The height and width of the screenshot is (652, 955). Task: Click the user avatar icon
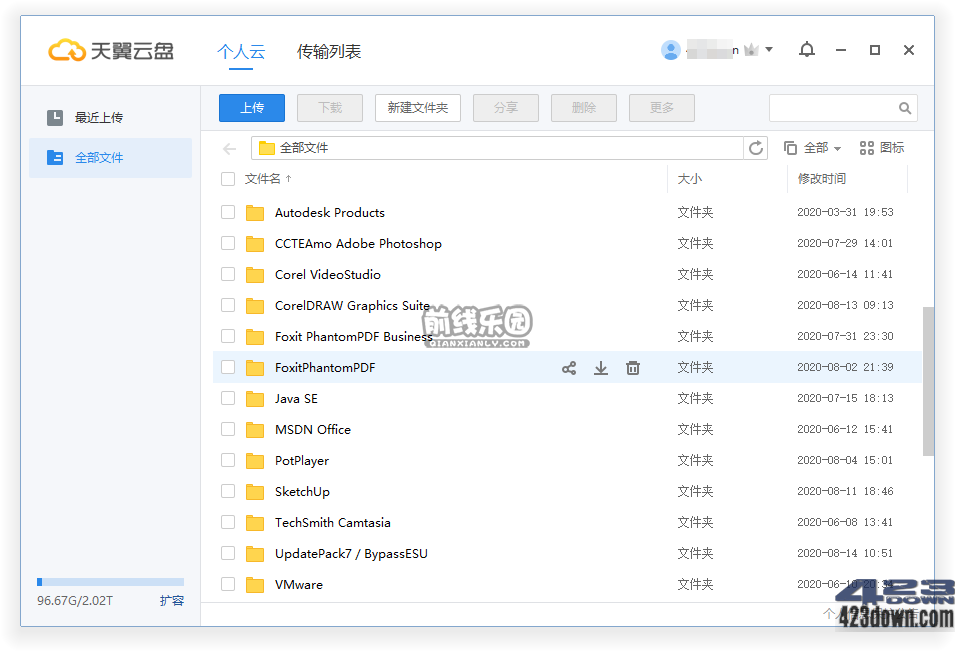pyautogui.click(x=671, y=50)
